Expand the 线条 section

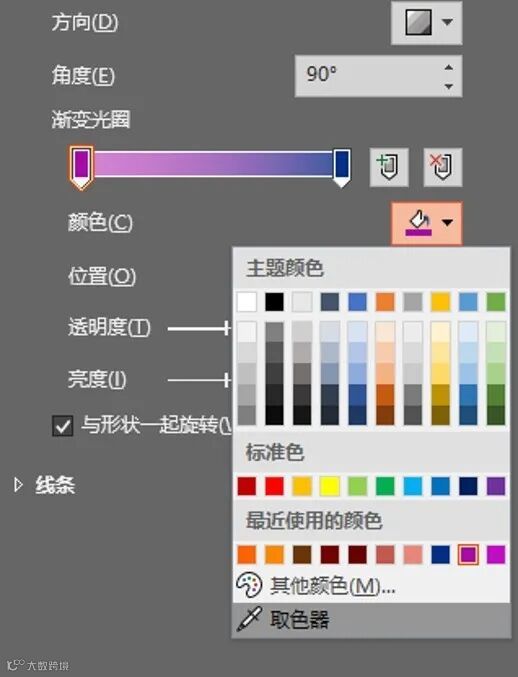click(x=18, y=485)
